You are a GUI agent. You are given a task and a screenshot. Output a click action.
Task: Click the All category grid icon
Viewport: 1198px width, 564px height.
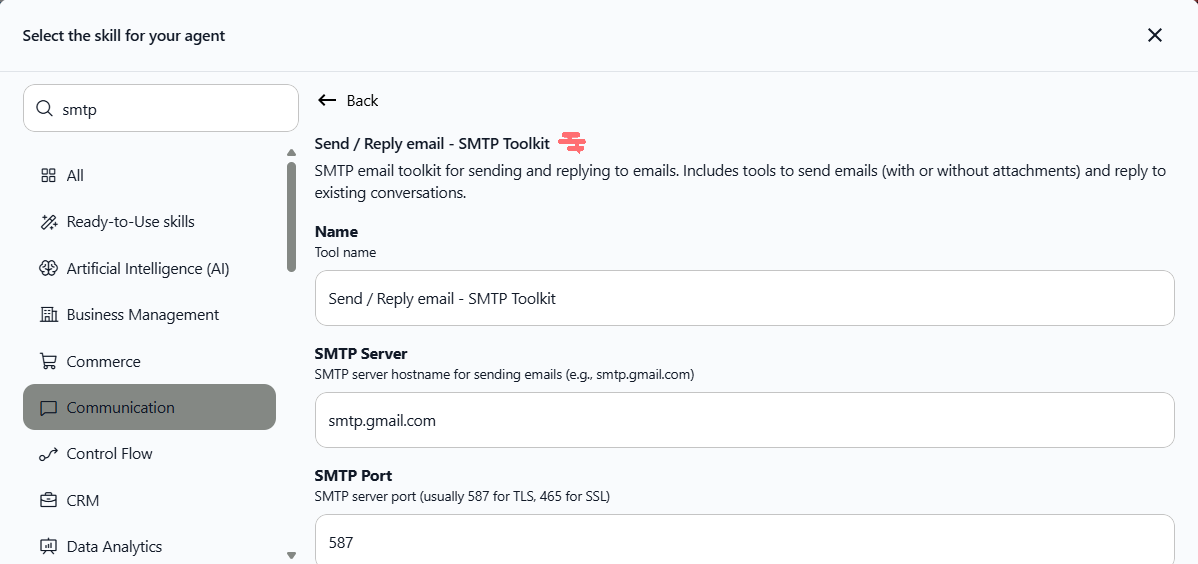click(x=48, y=176)
